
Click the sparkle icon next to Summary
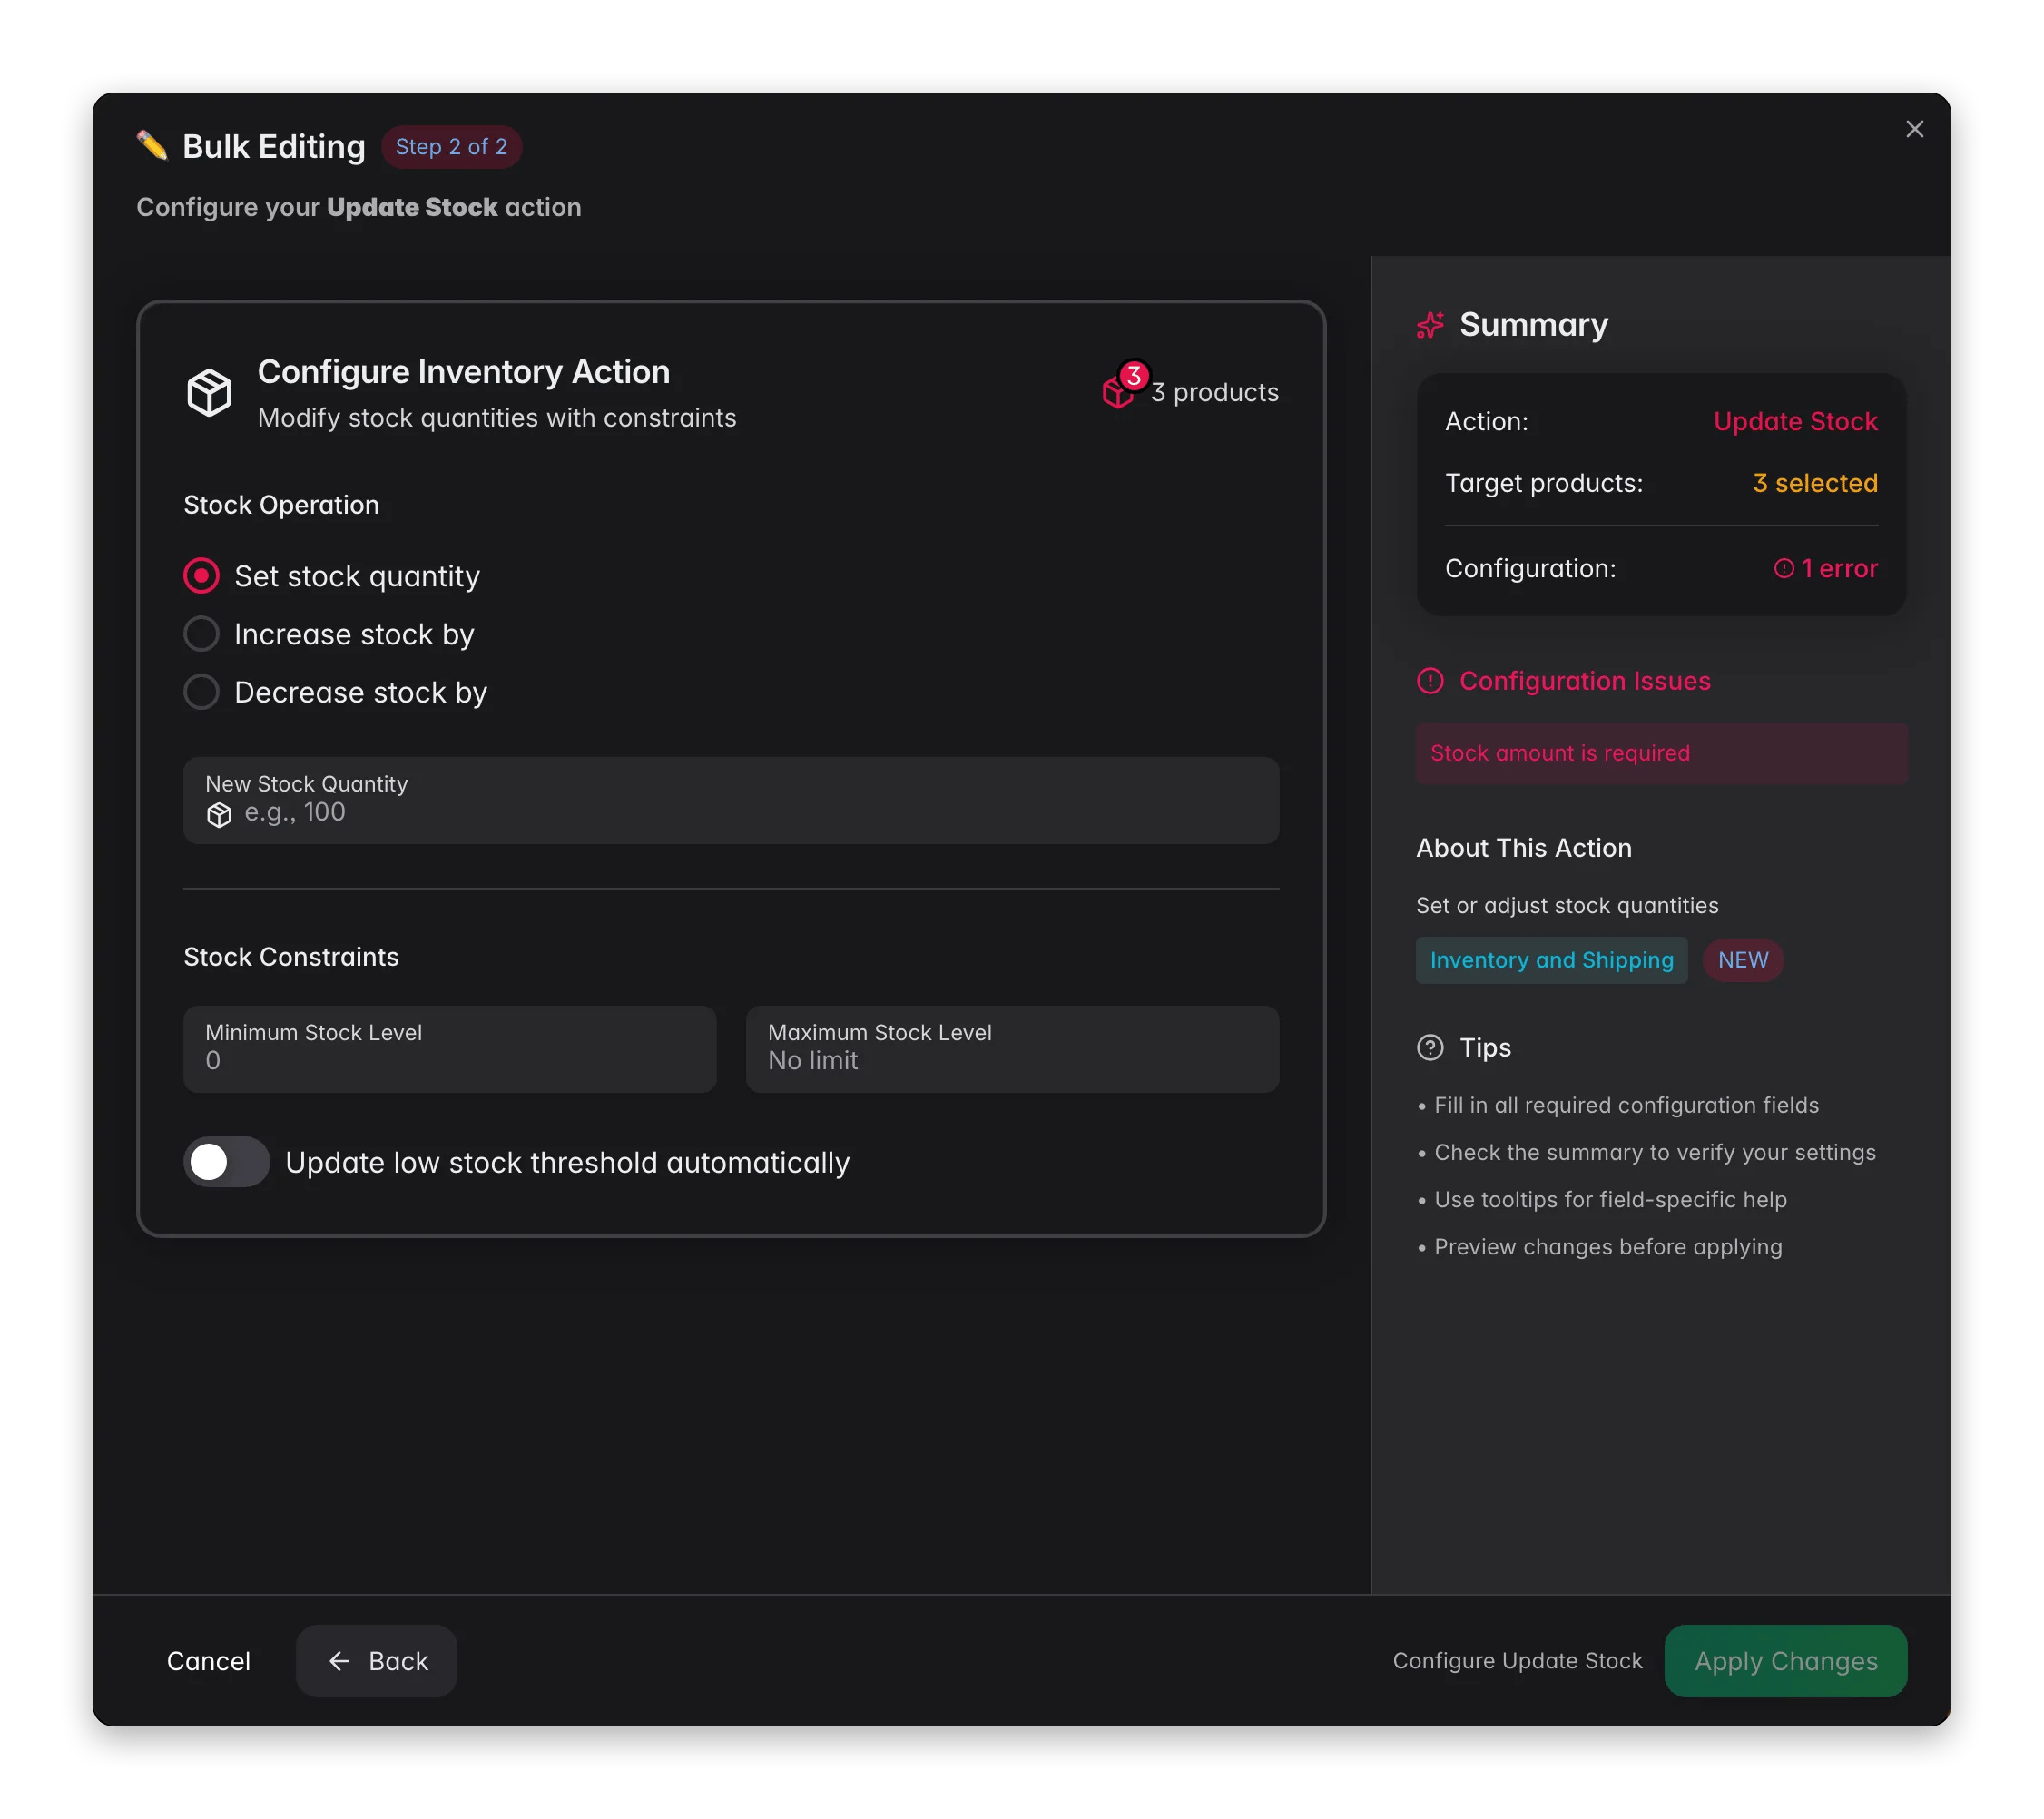click(x=1430, y=325)
